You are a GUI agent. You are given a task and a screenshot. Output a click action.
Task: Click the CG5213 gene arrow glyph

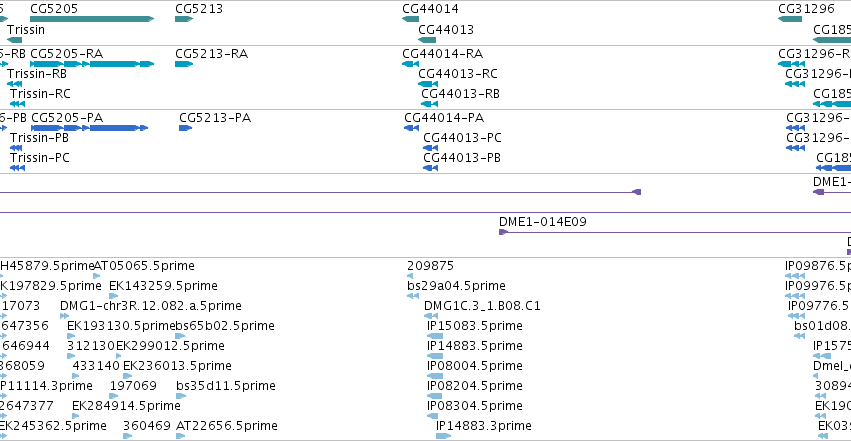(184, 19)
